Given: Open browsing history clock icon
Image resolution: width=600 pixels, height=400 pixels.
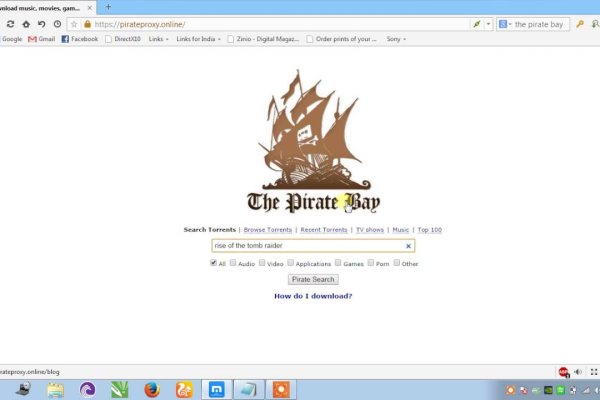Looking at the screenshot, I should (x=56, y=23).
